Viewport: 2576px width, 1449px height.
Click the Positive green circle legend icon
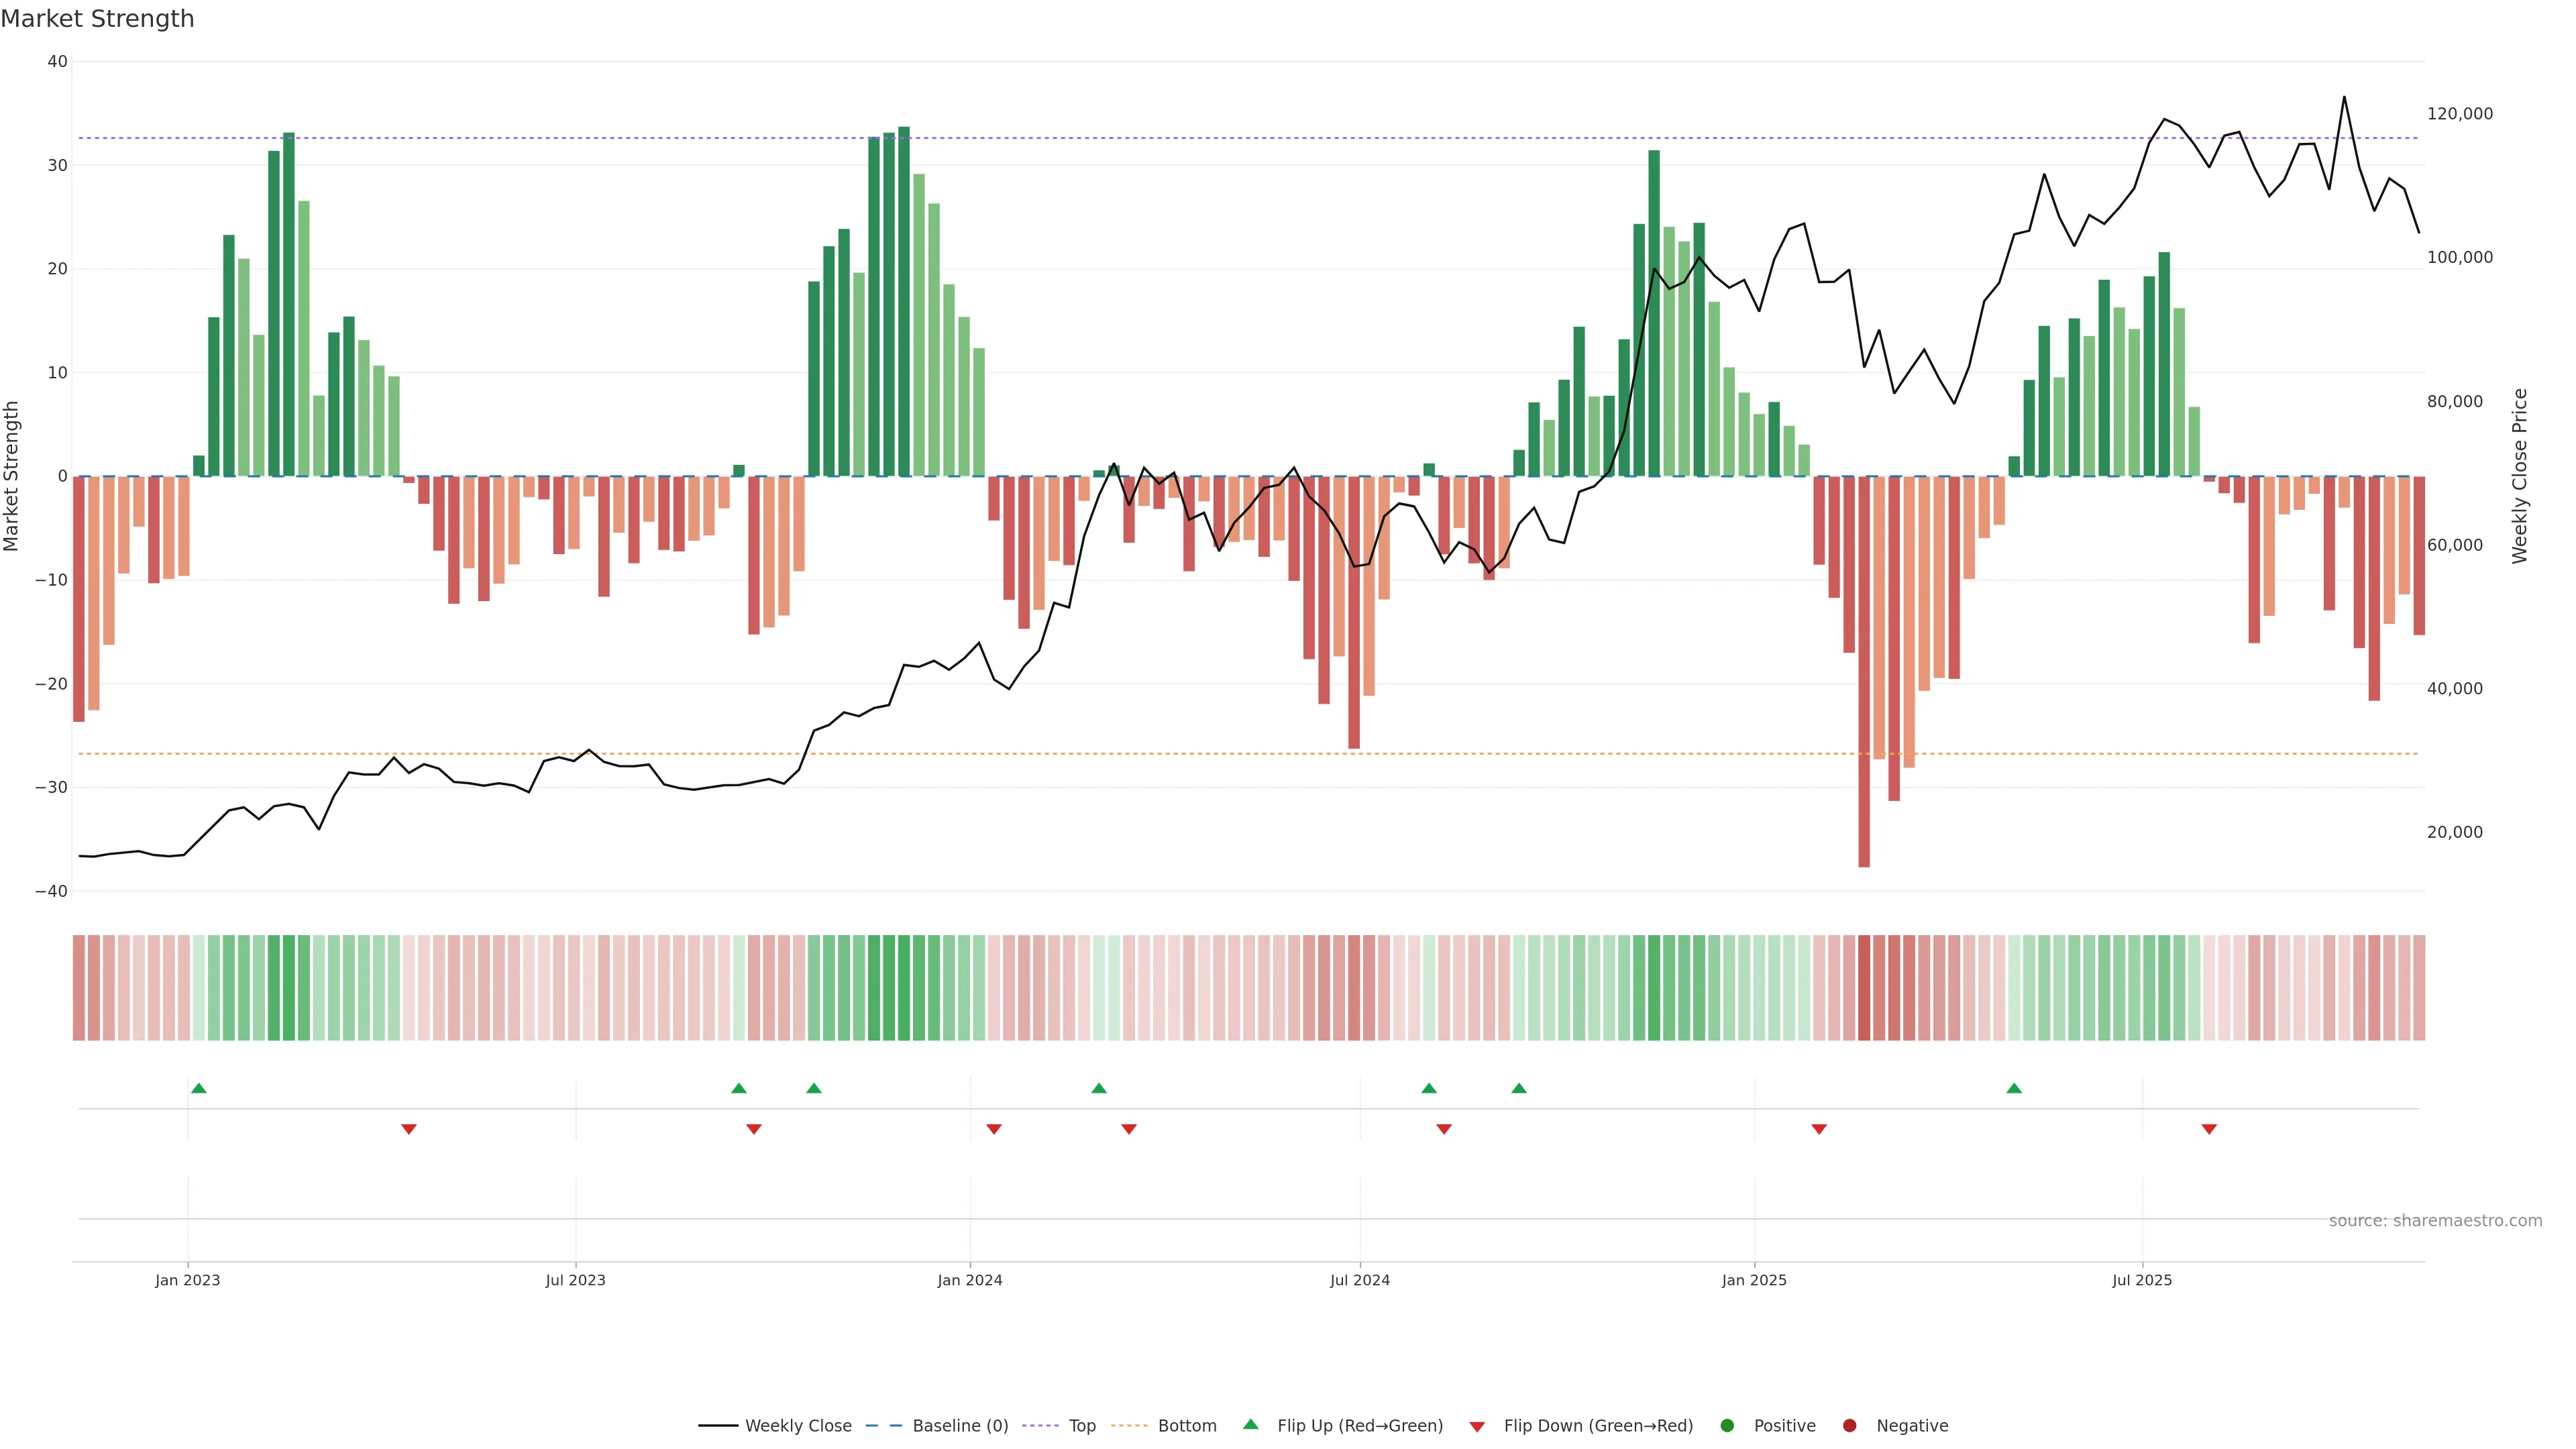coord(1727,1426)
